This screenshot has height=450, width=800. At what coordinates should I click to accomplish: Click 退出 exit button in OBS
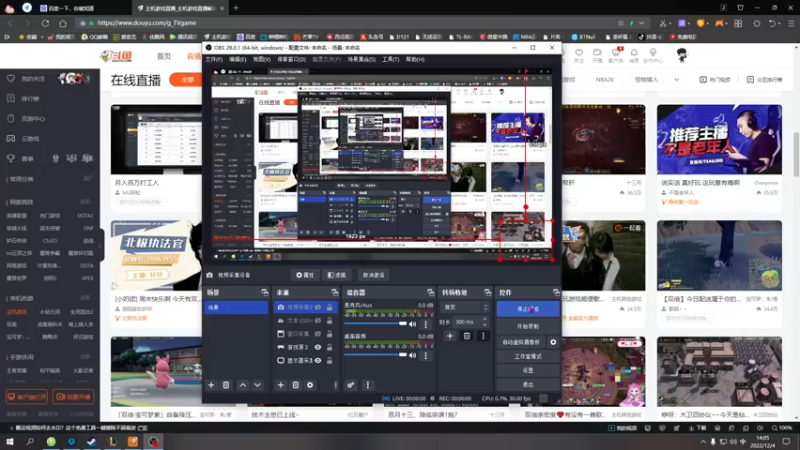tap(528, 384)
